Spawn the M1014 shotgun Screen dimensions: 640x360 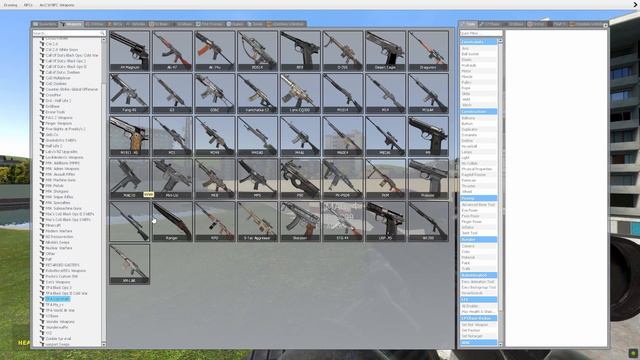[x=343, y=93]
